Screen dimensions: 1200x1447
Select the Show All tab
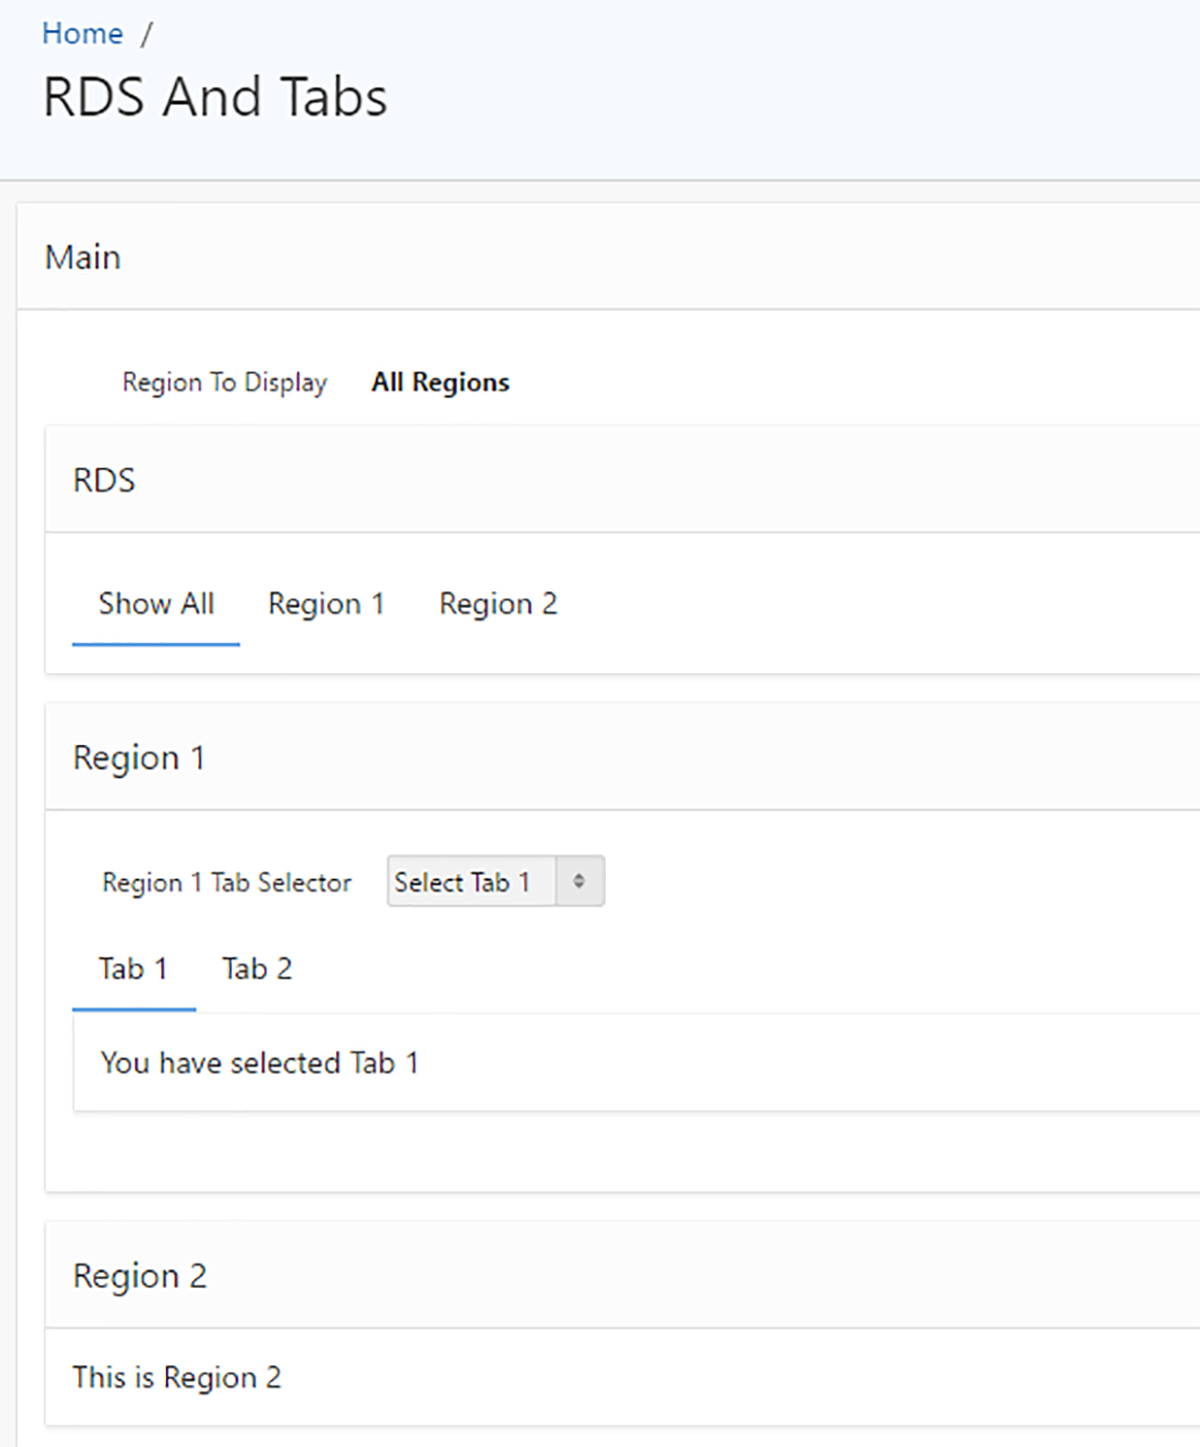click(156, 604)
